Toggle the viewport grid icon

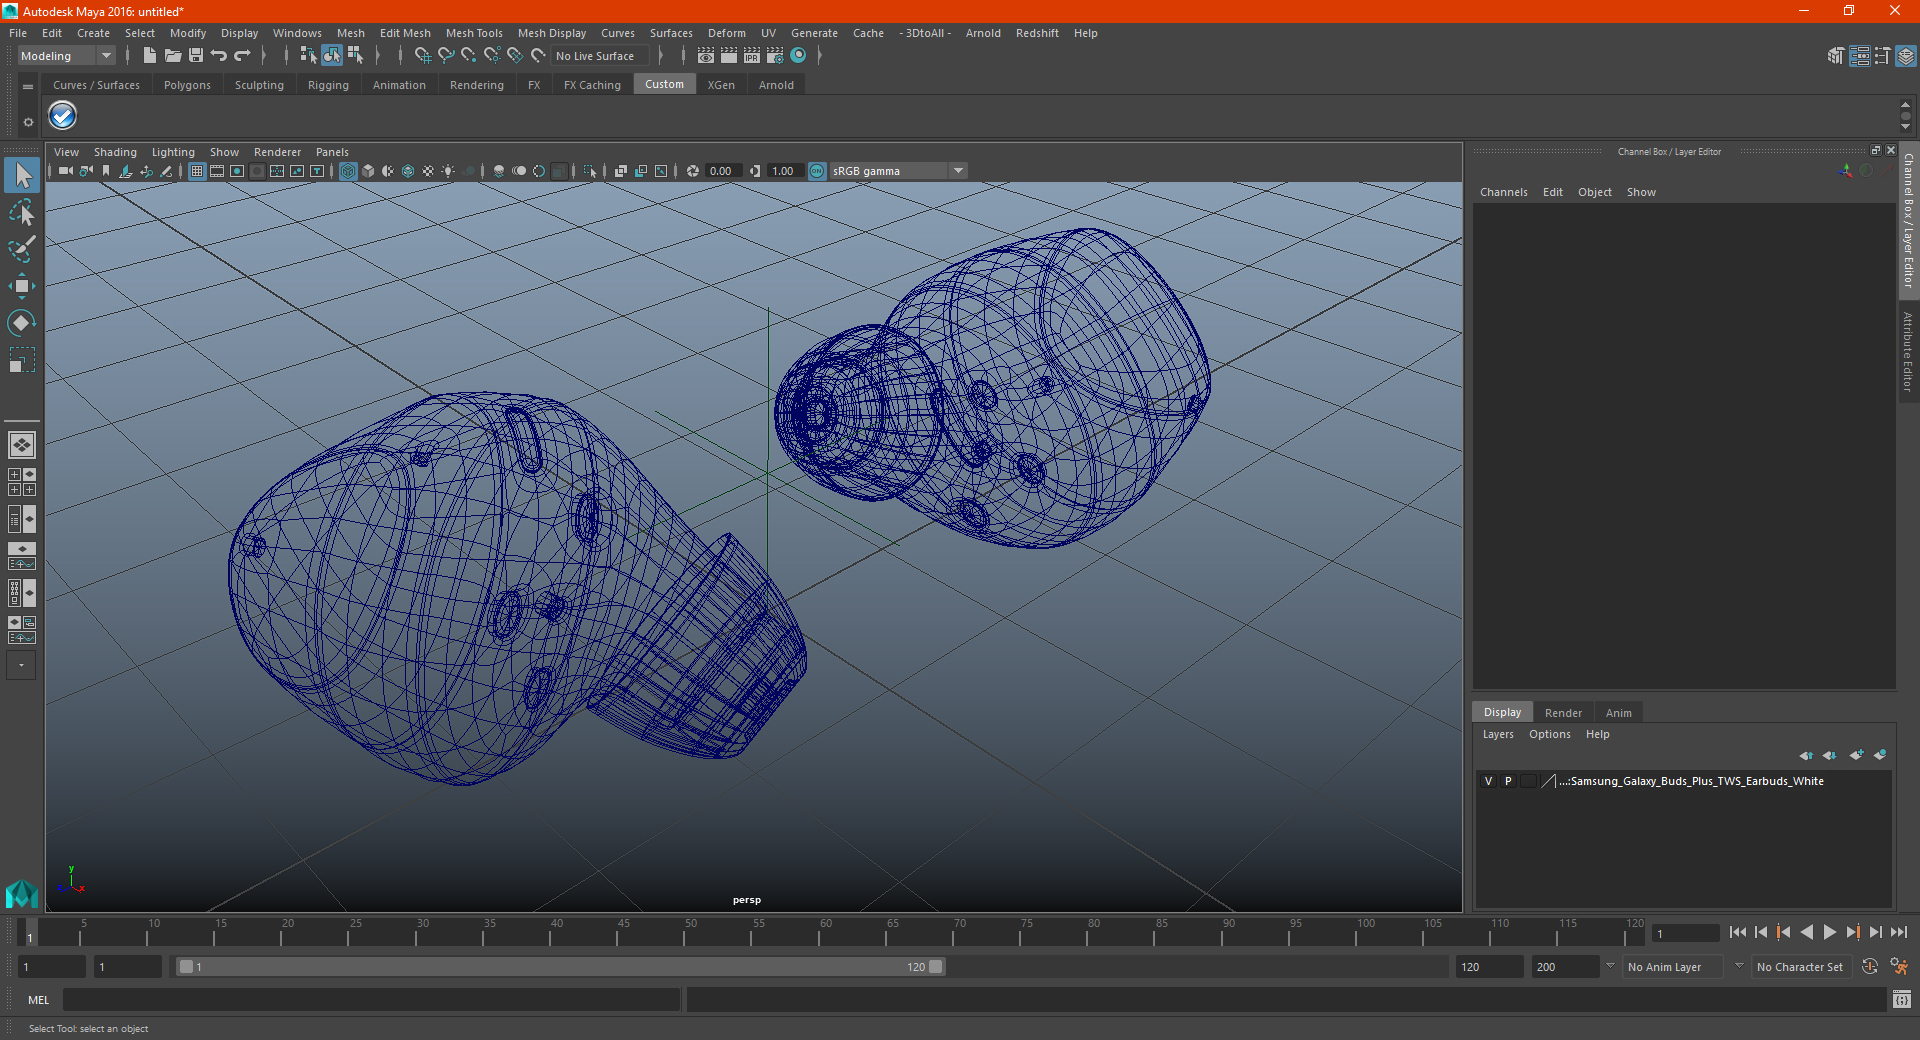[x=197, y=171]
